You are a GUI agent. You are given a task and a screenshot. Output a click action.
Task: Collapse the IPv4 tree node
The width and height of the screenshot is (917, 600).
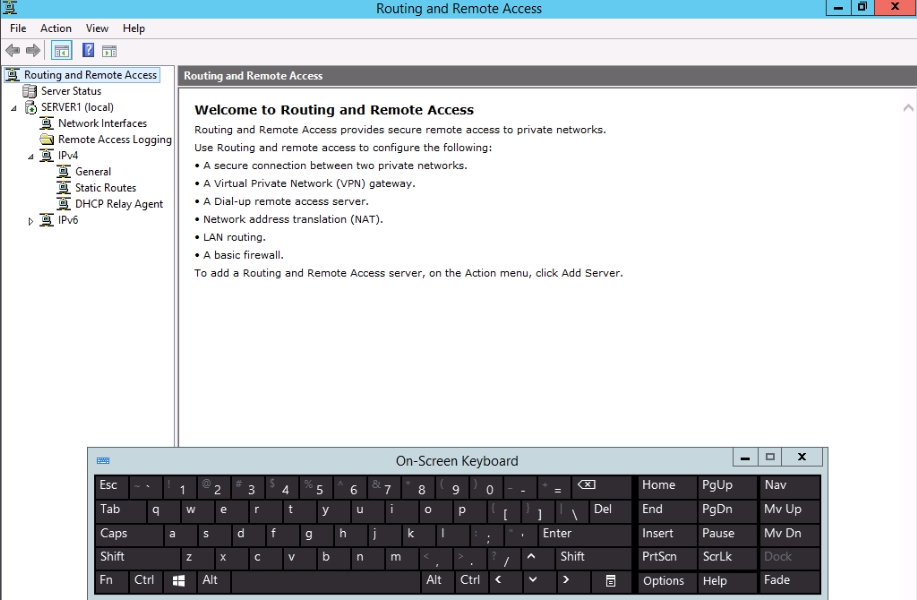31,156
